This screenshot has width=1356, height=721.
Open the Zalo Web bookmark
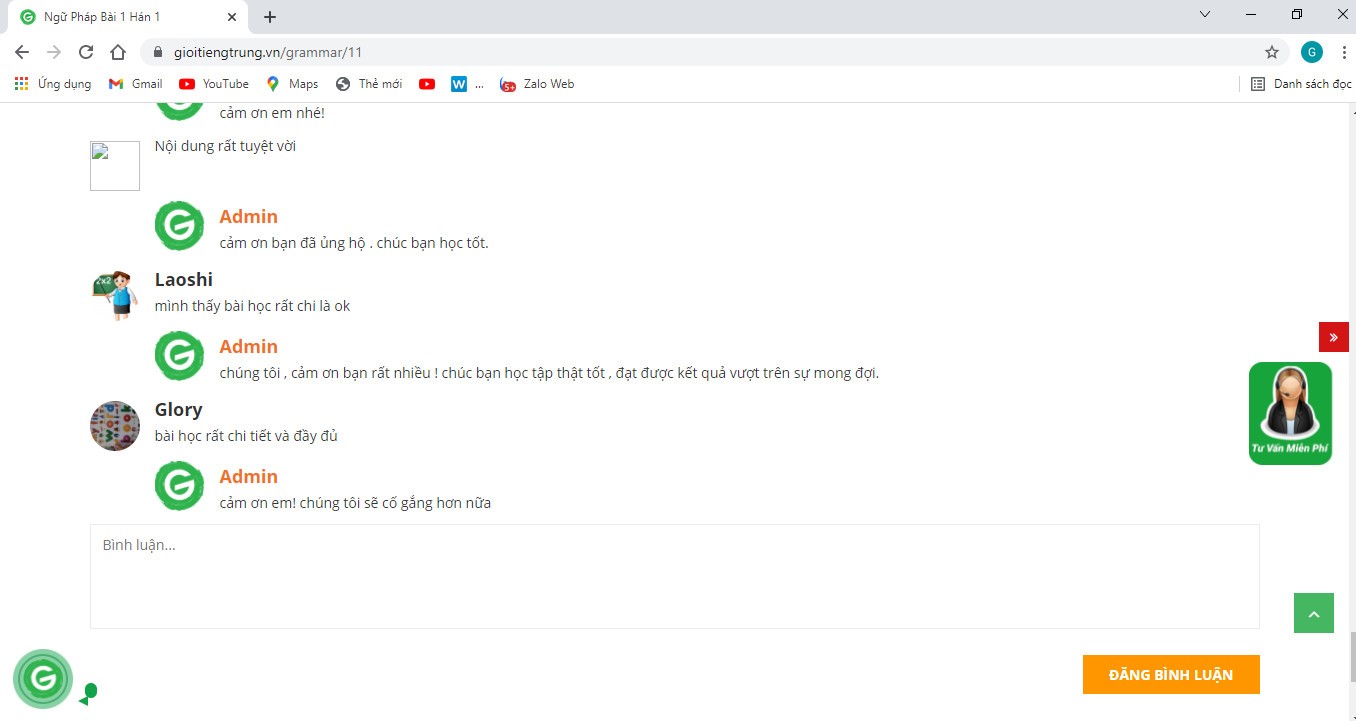(537, 84)
